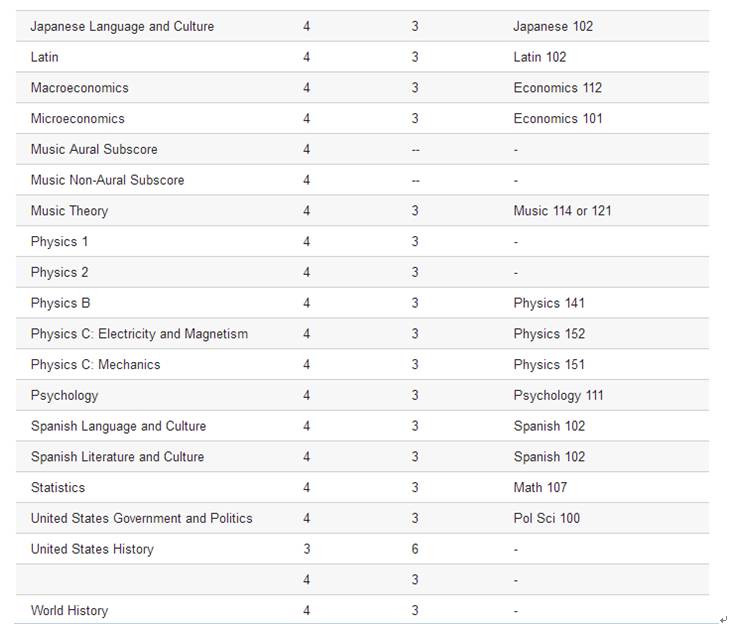Select the Microeconomics exam entry
Image resolution: width=734 pixels, height=641 pixels.
click(x=78, y=118)
